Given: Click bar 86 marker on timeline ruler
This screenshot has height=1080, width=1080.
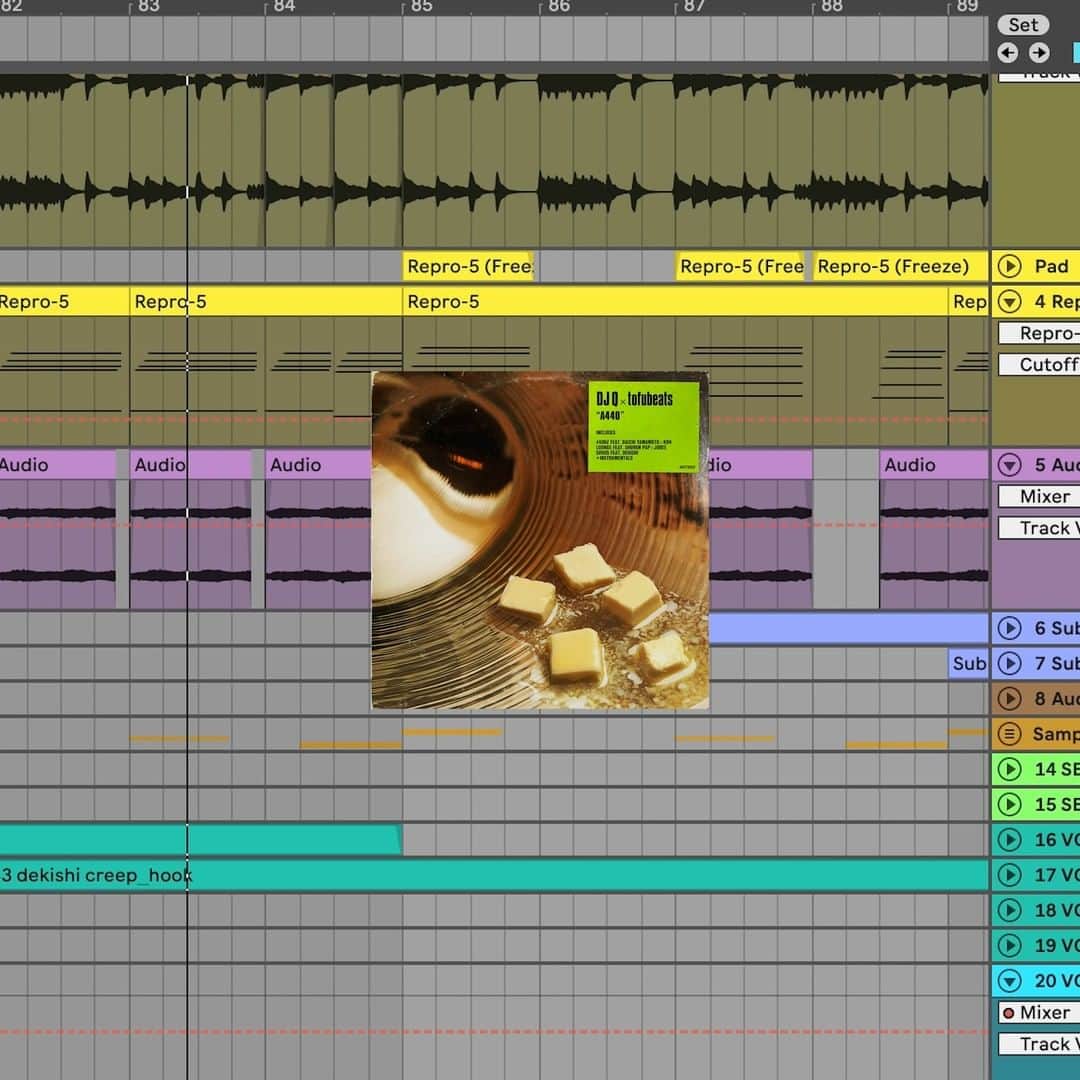Looking at the screenshot, I should click(558, 7).
